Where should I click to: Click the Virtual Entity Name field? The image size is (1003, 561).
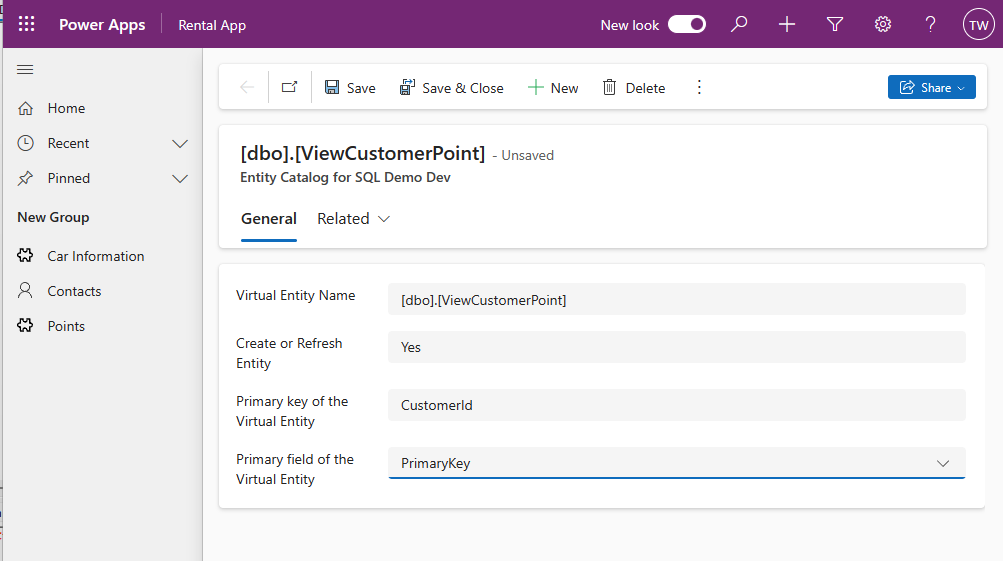(677, 299)
